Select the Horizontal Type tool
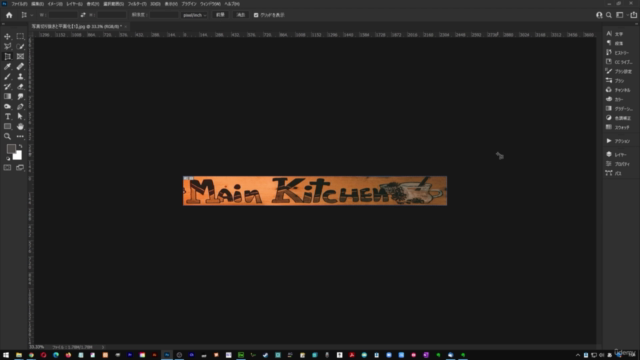The width and height of the screenshot is (640, 360). [7, 116]
